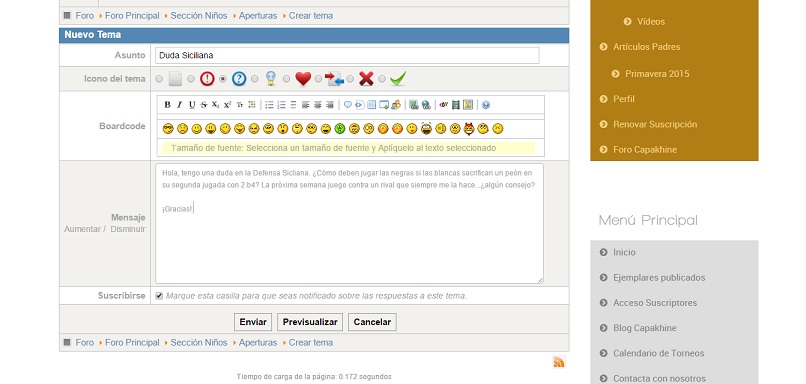Image resolution: width=806 pixels, height=384 pixels.
Task: Select the red exclamation topic icon radio
Action: pos(191,79)
